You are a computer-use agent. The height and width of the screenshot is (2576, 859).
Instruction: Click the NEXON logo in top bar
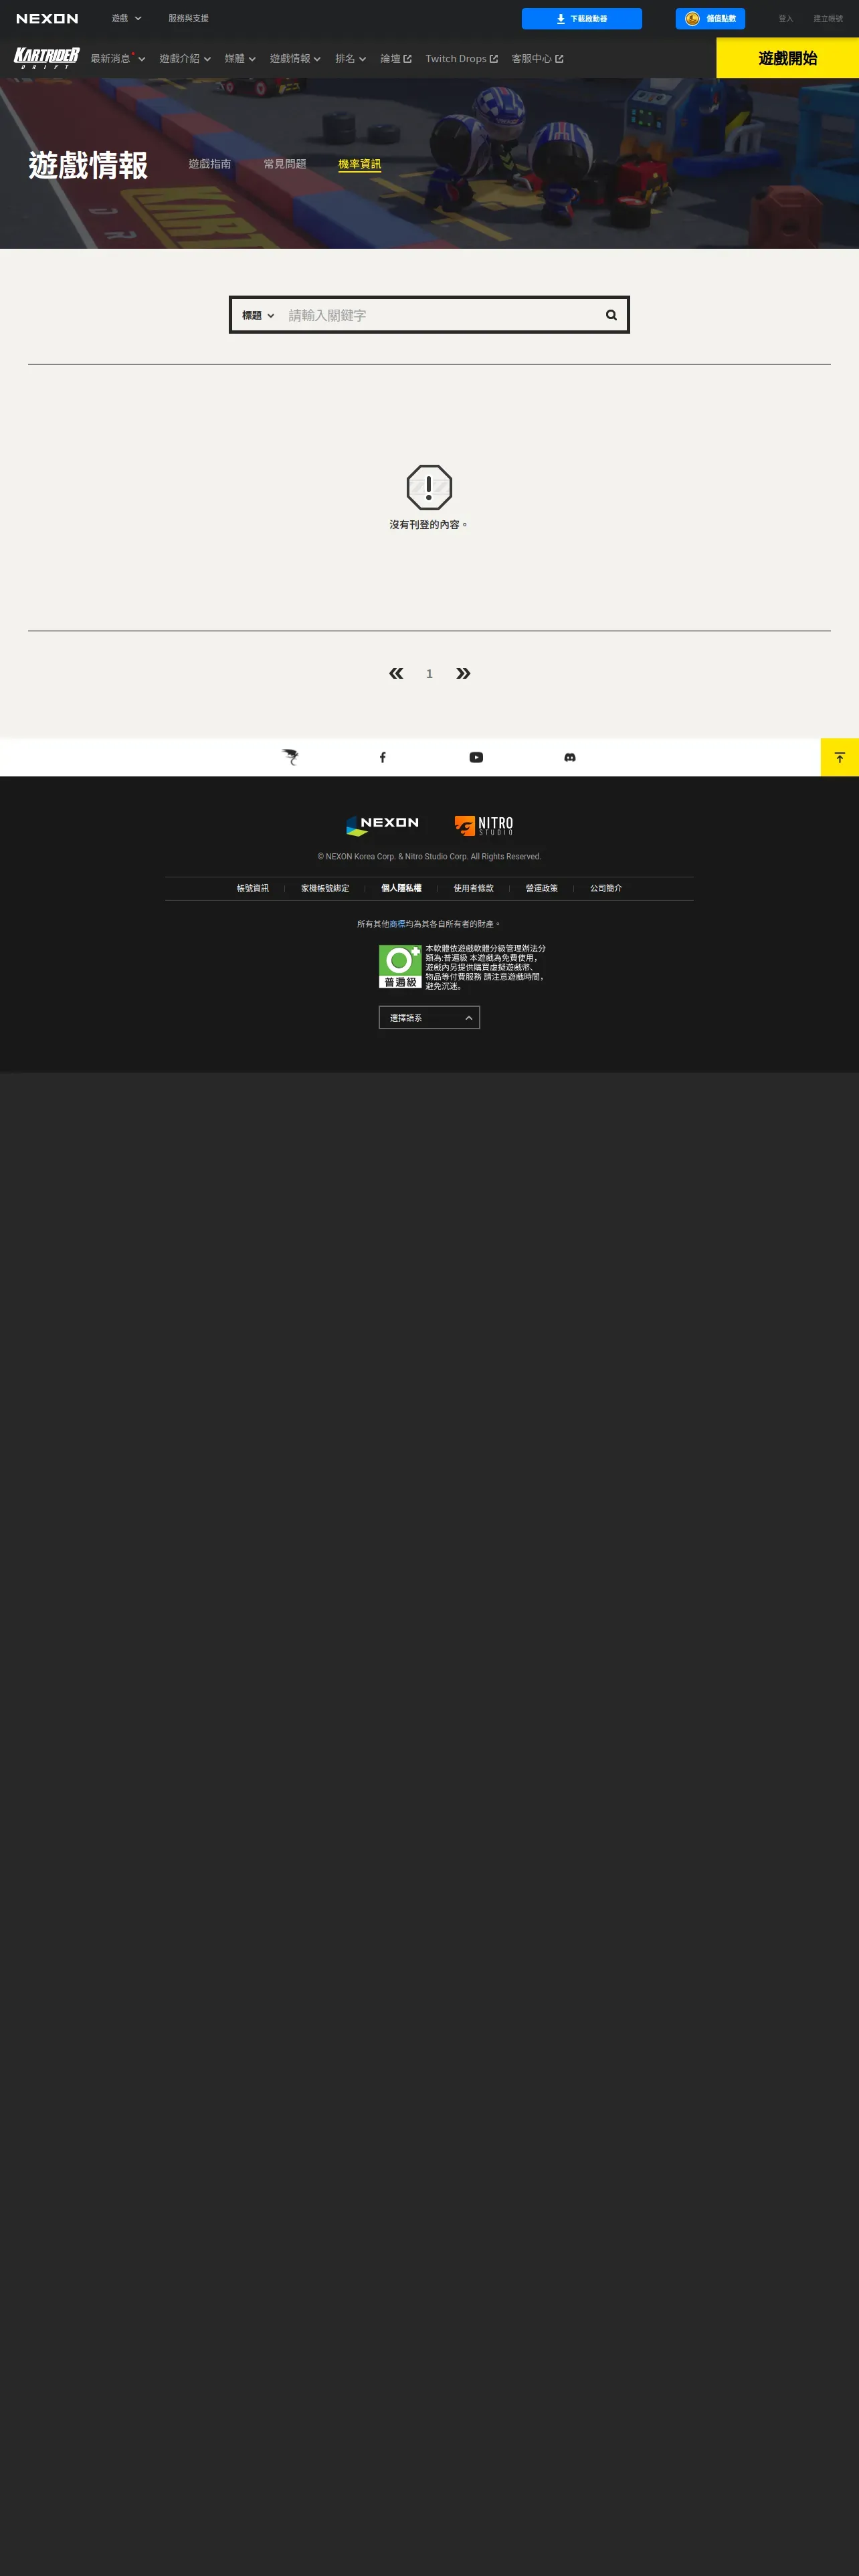pos(47,19)
